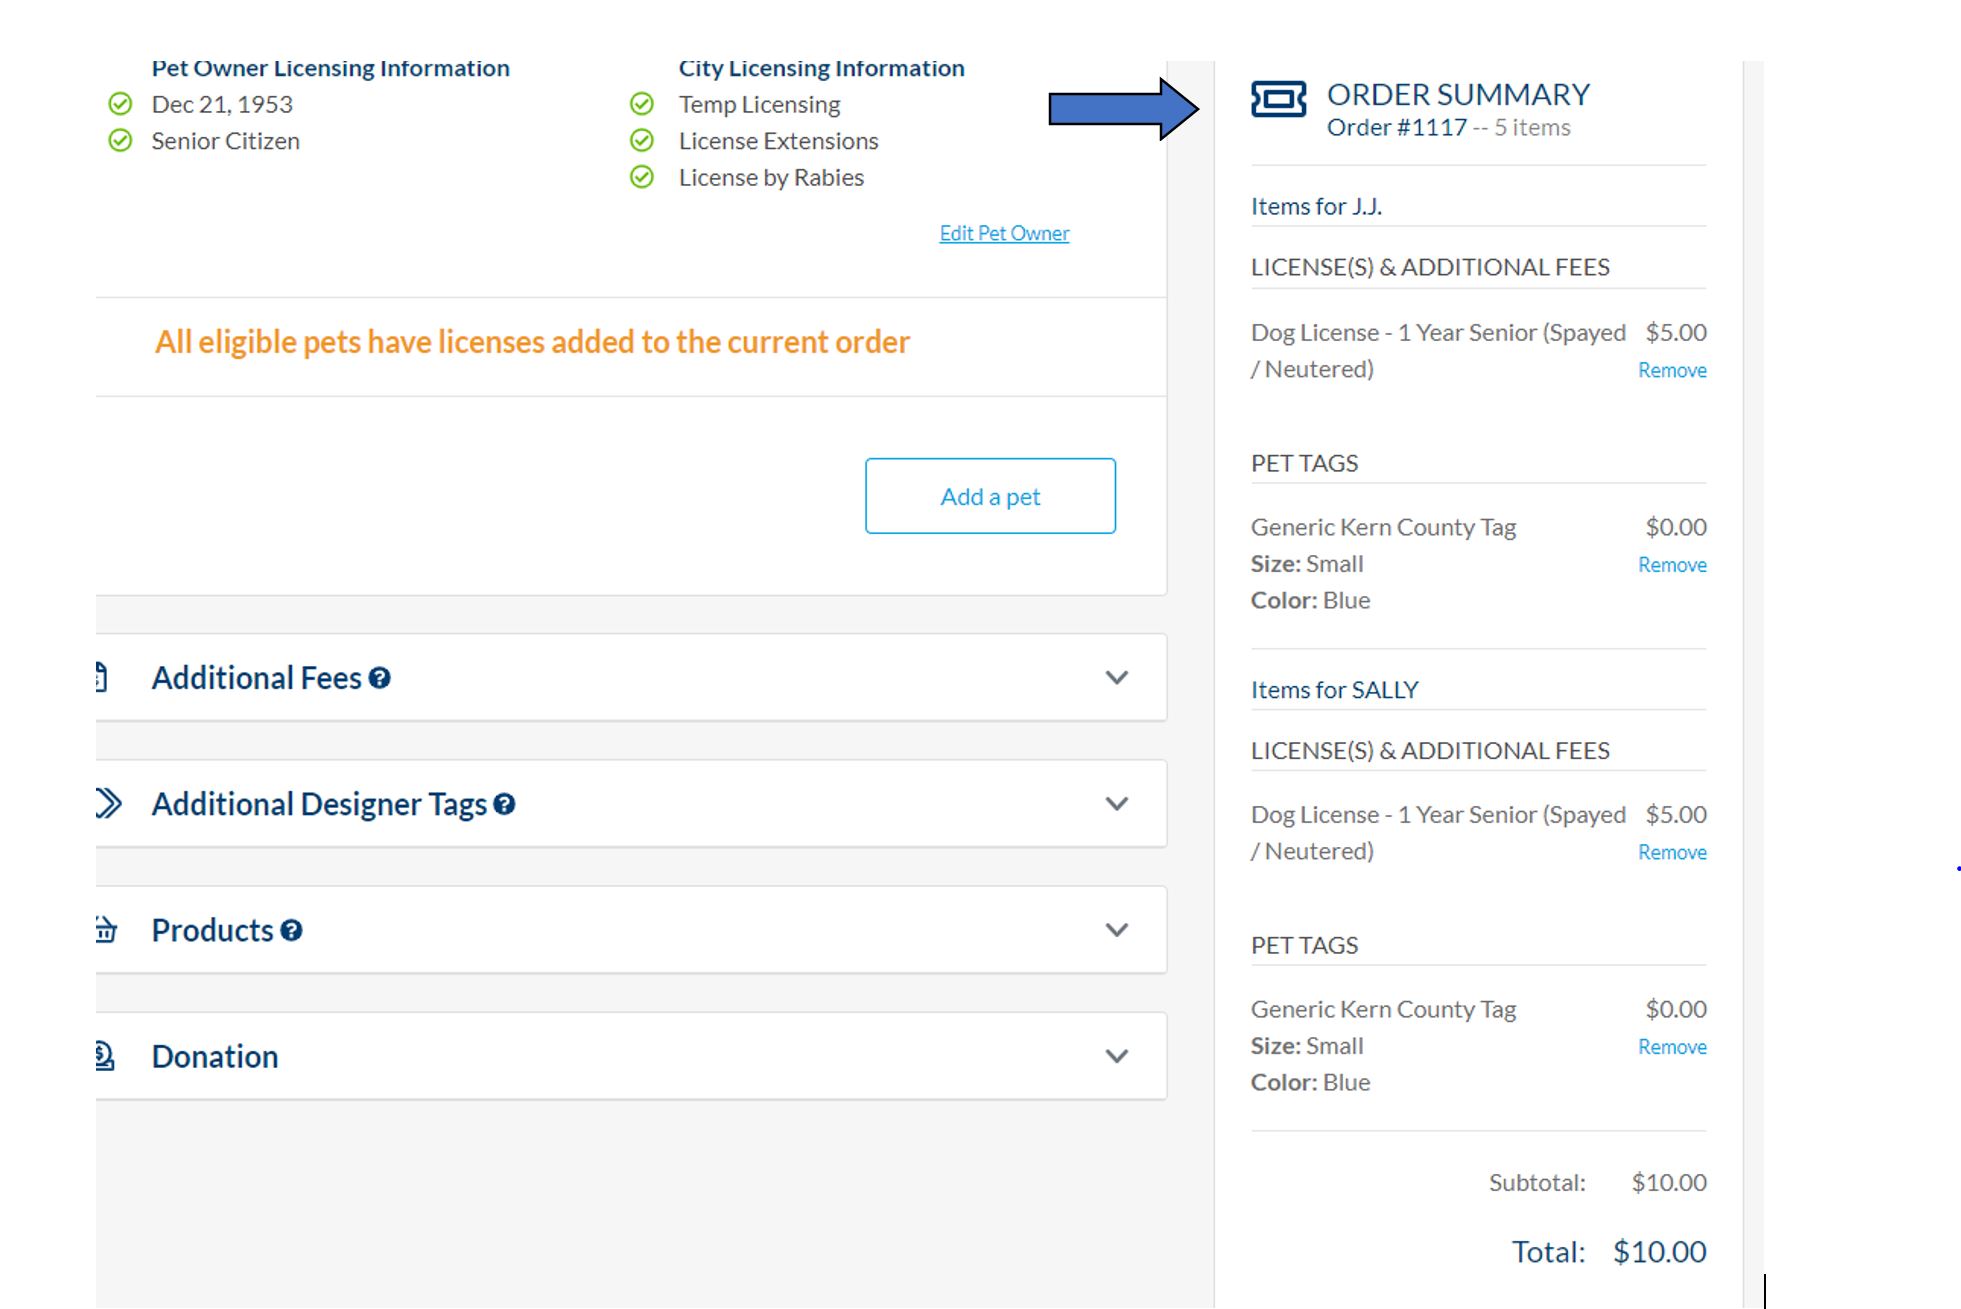Viewport: 1961px width, 1309px height.
Task: Open the help icon next to Products
Action: pyautogui.click(x=290, y=931)
